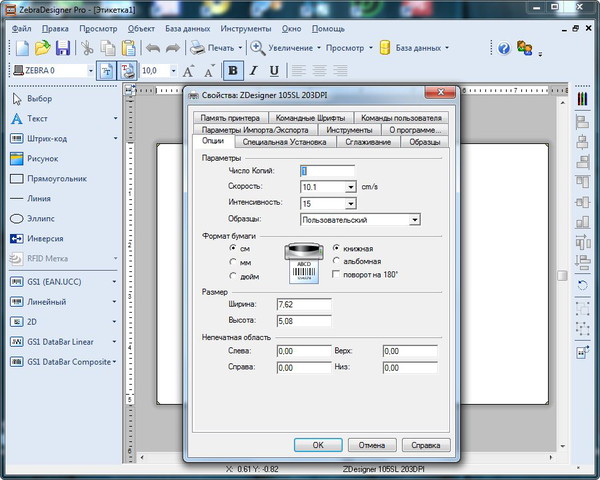Open the Инструменты menu

pos(246,29)
